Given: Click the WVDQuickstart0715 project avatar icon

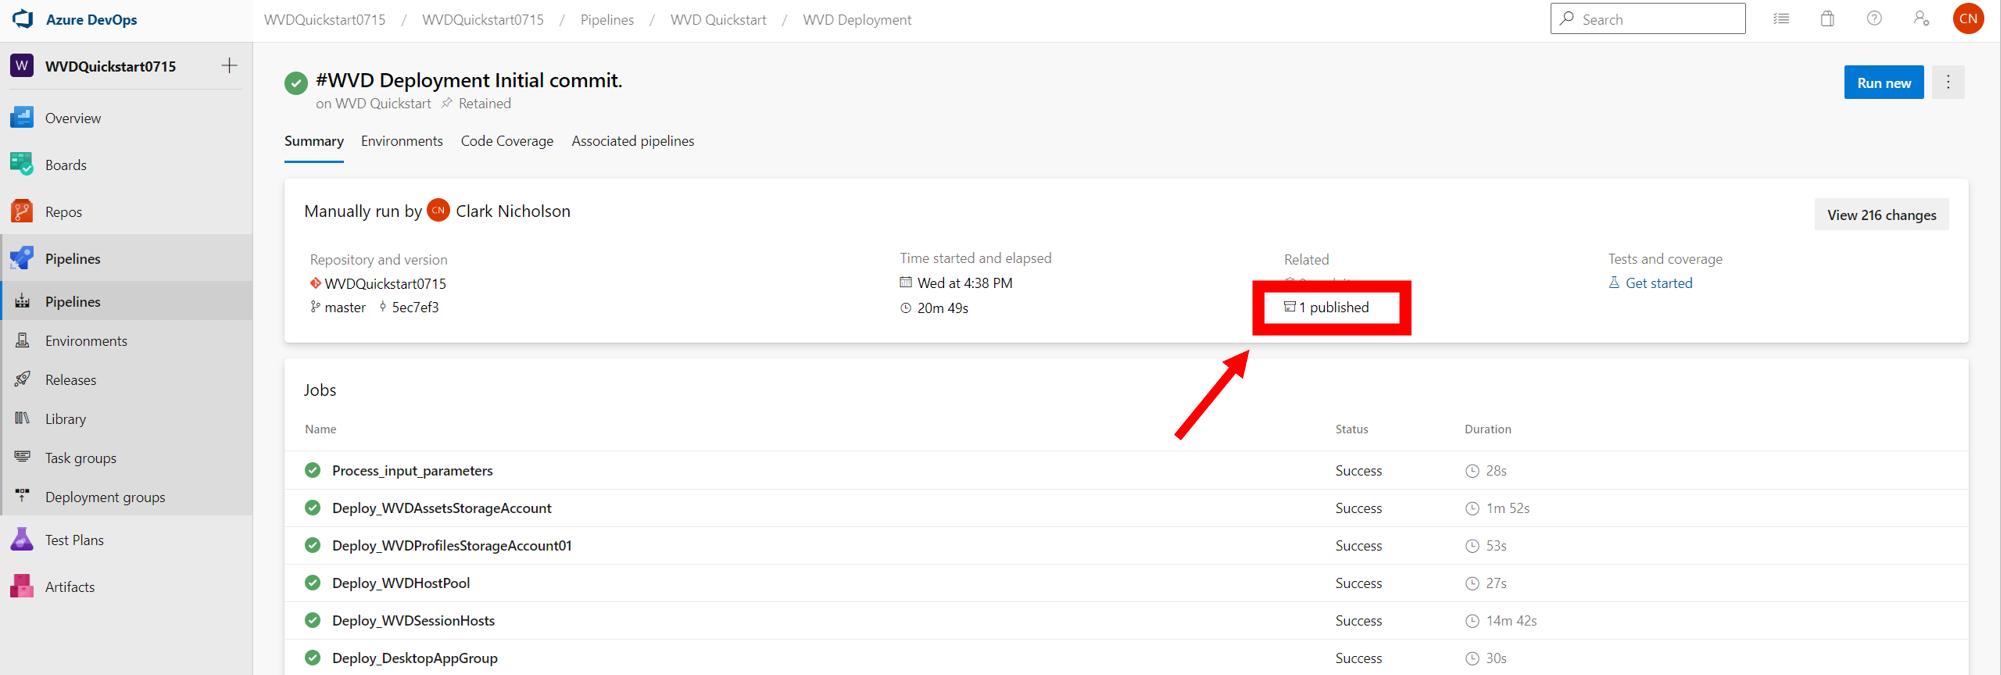Looking at the screenshot, I should coord(22,66).
